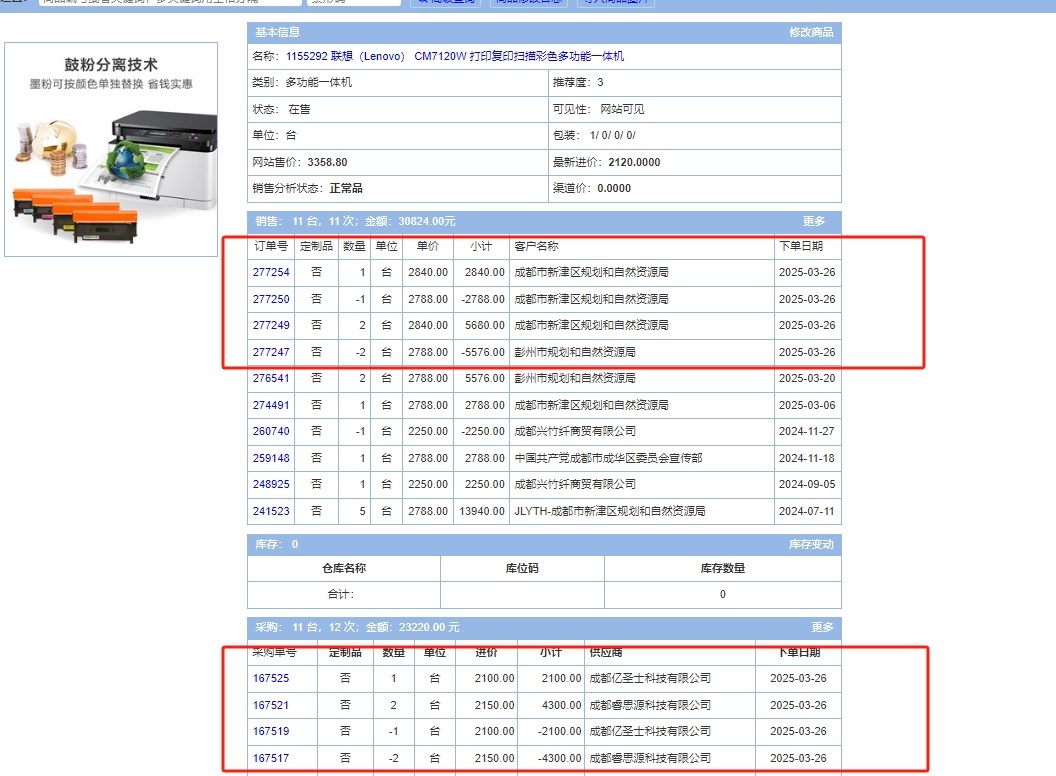Click the 修改商品 link in the 基本信息 header
The image size is (1056, 776).
click(811, 32)
